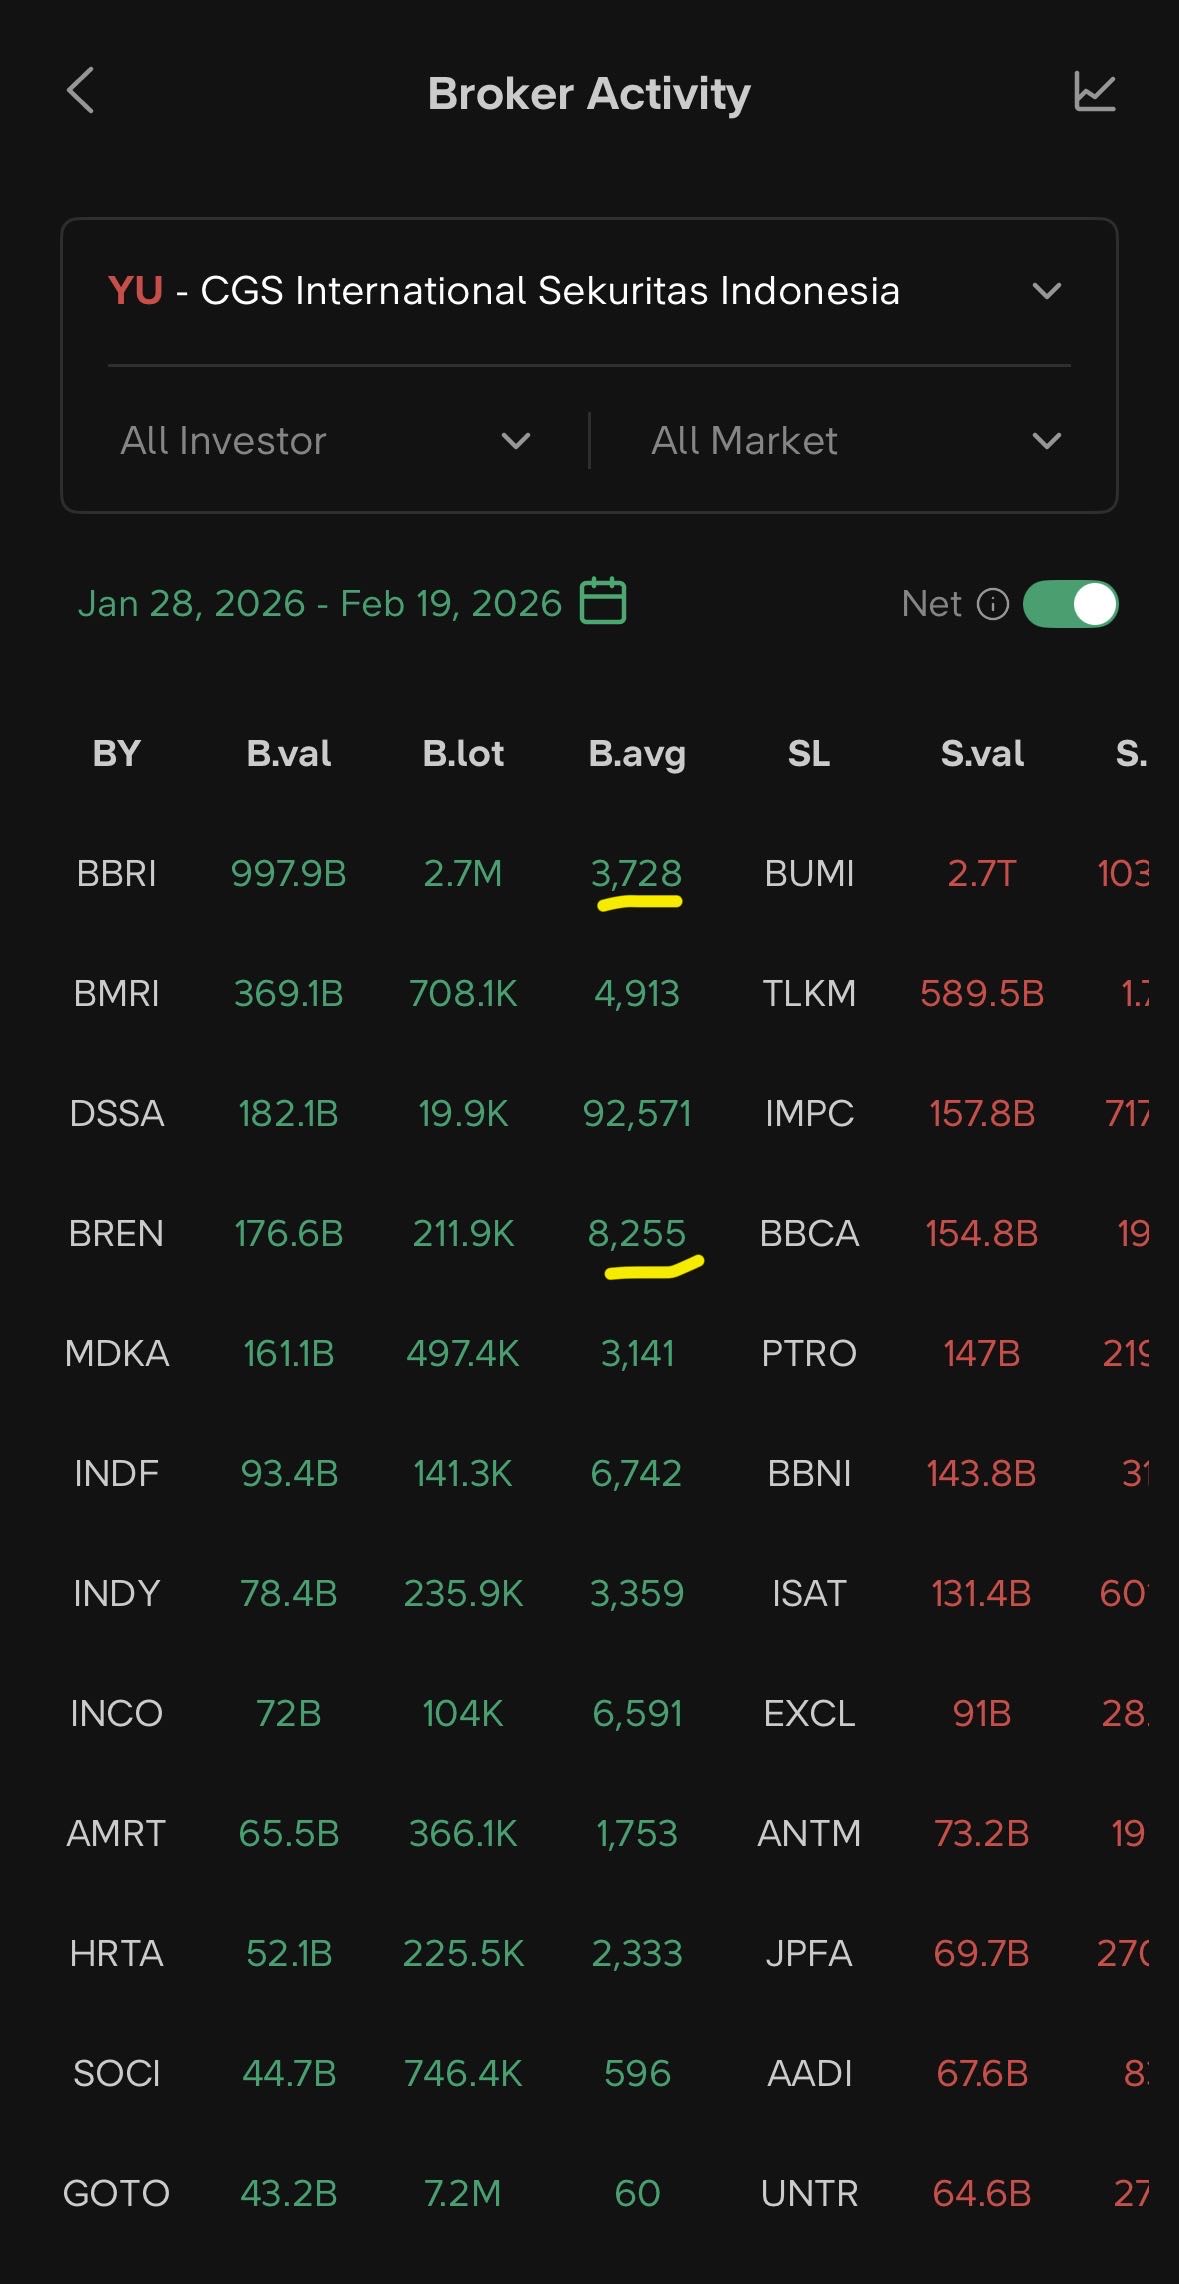The height and width of the screenshot is (2284, 1179).
Task: Open the date range calendar icon
Action: (603, 602)
